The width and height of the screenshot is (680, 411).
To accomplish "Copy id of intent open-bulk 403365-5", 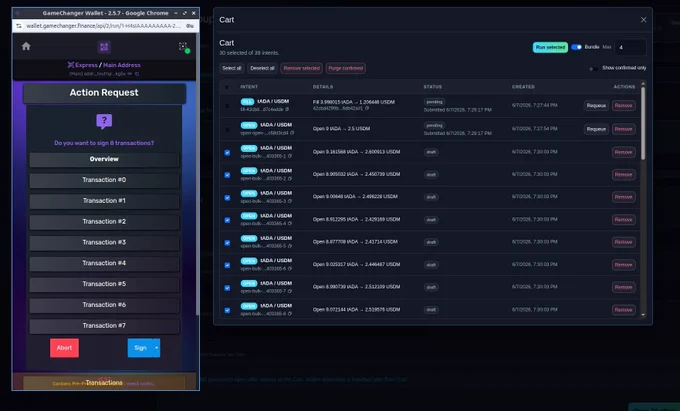I will click(290, 246).
